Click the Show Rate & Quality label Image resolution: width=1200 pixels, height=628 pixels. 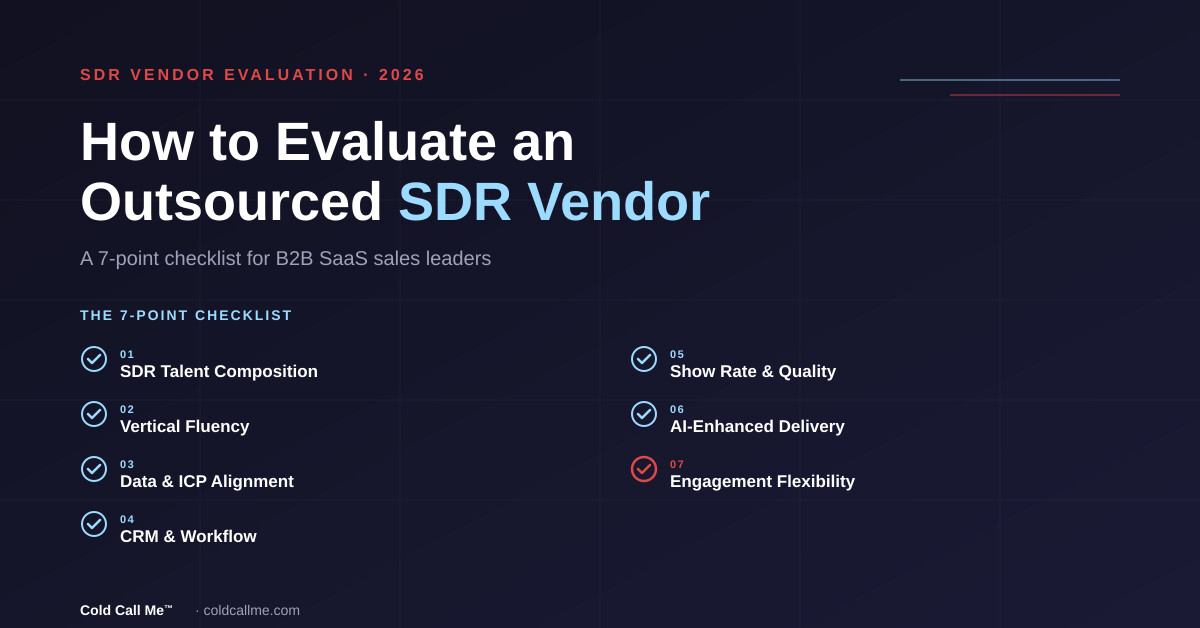click(x=753, y=371)
